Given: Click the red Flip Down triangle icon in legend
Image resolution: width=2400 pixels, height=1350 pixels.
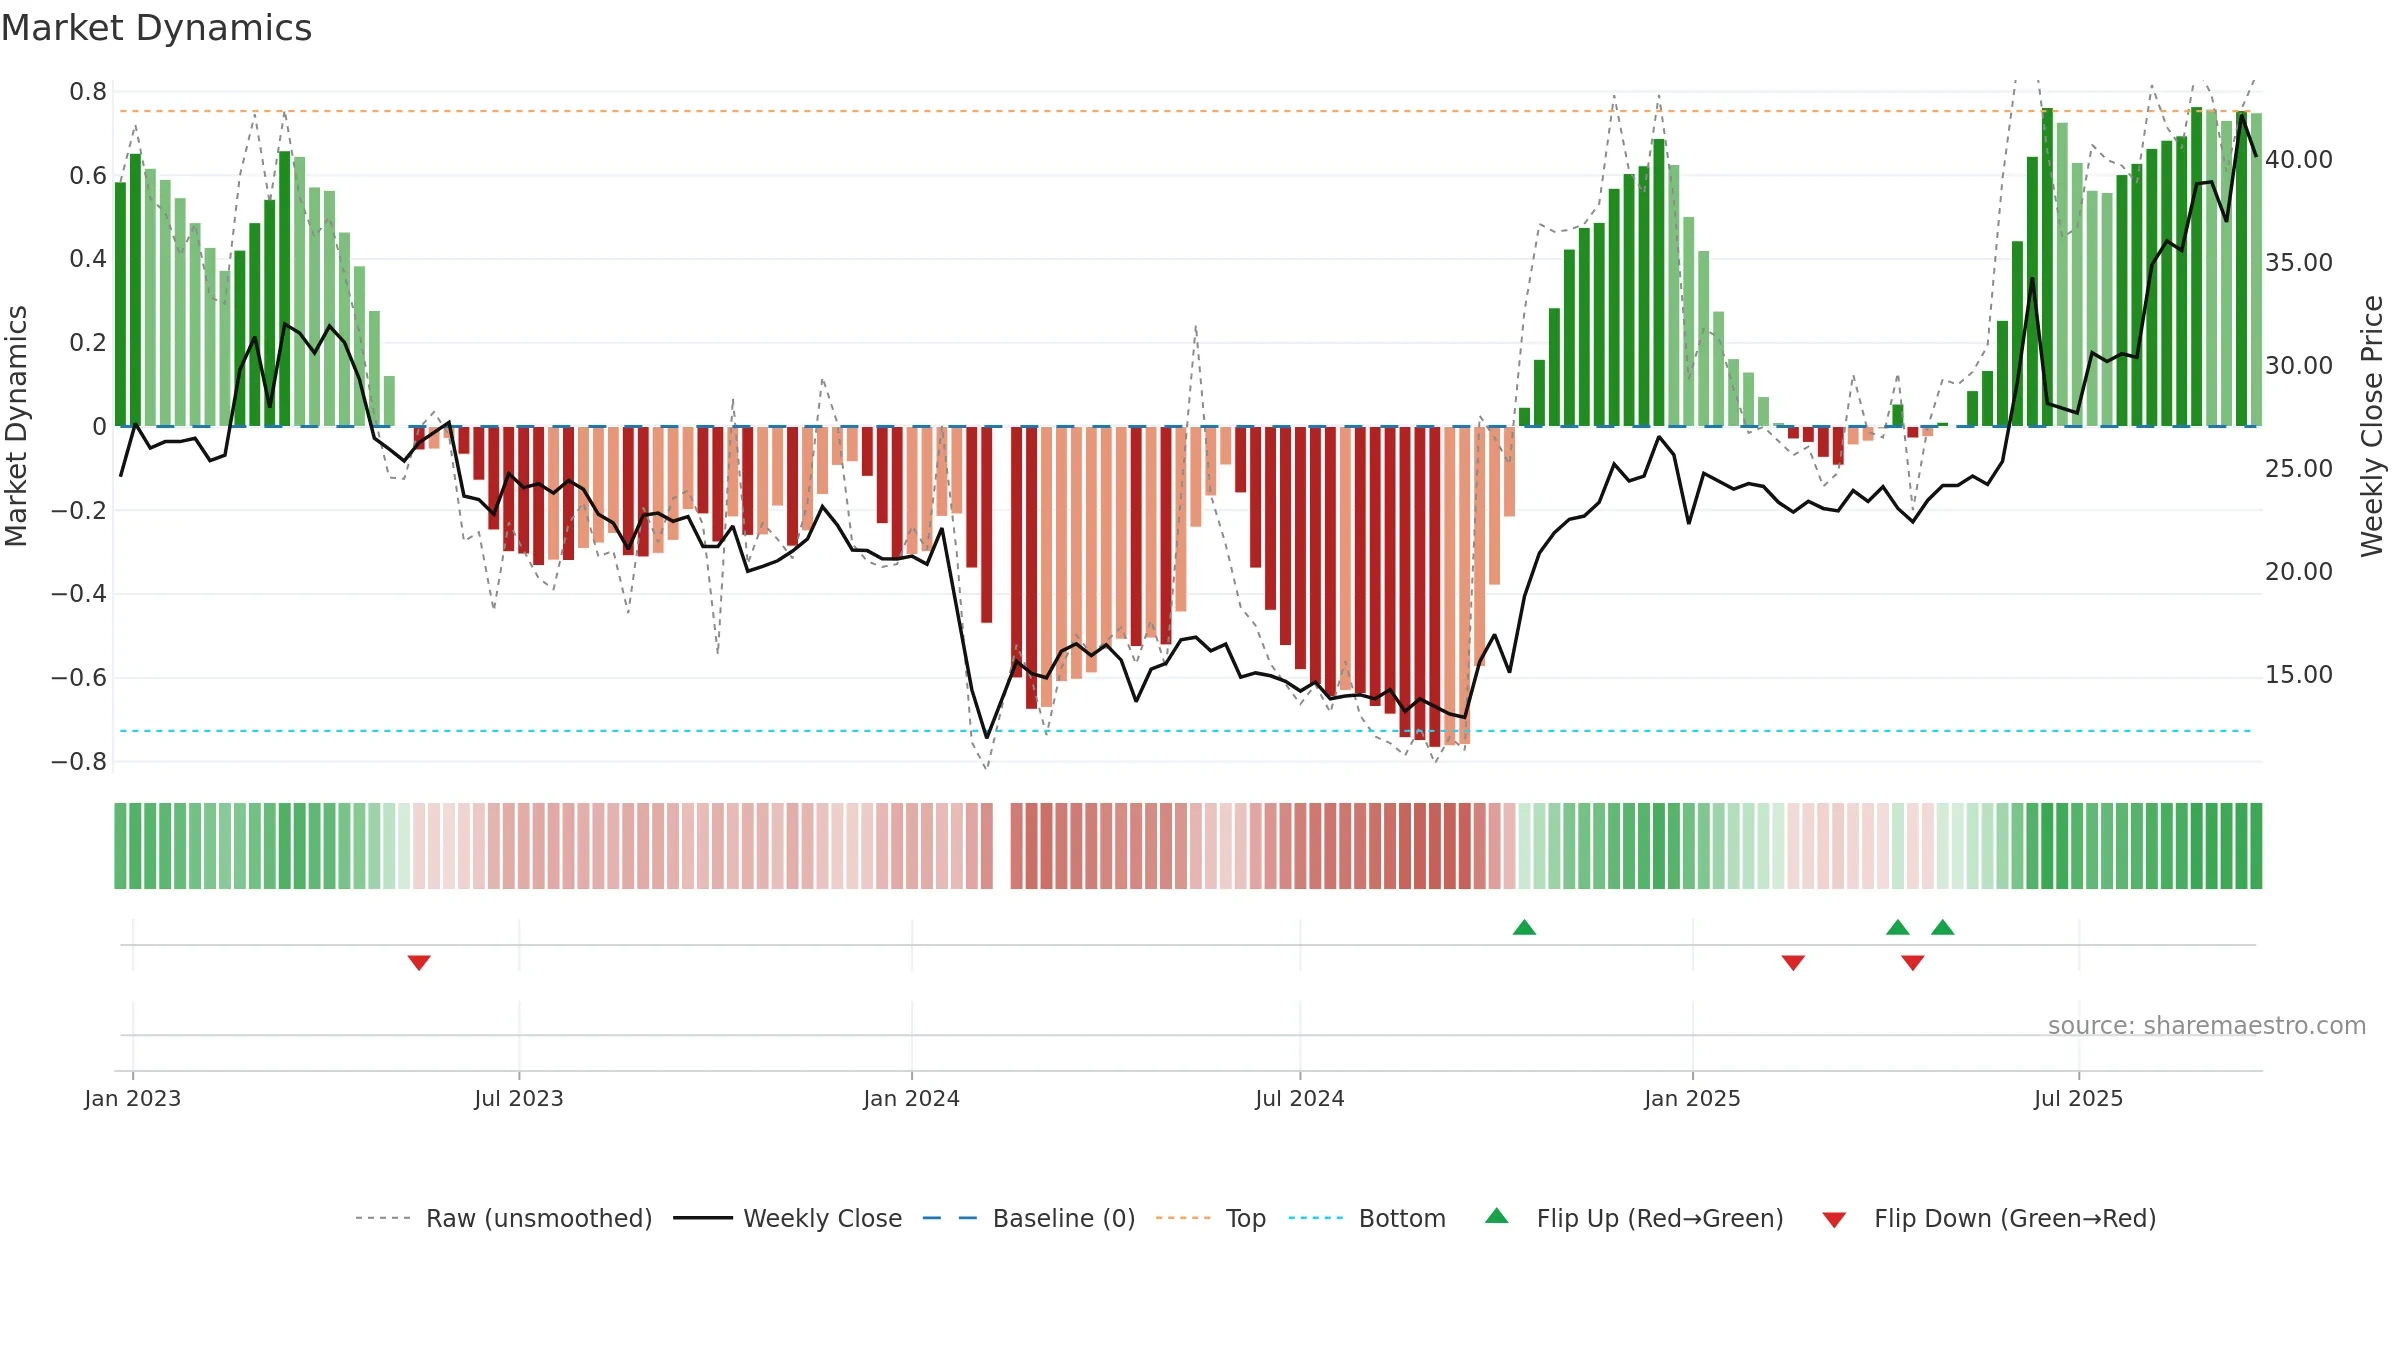Looking at the screenshot, I should point(1834,1220).
